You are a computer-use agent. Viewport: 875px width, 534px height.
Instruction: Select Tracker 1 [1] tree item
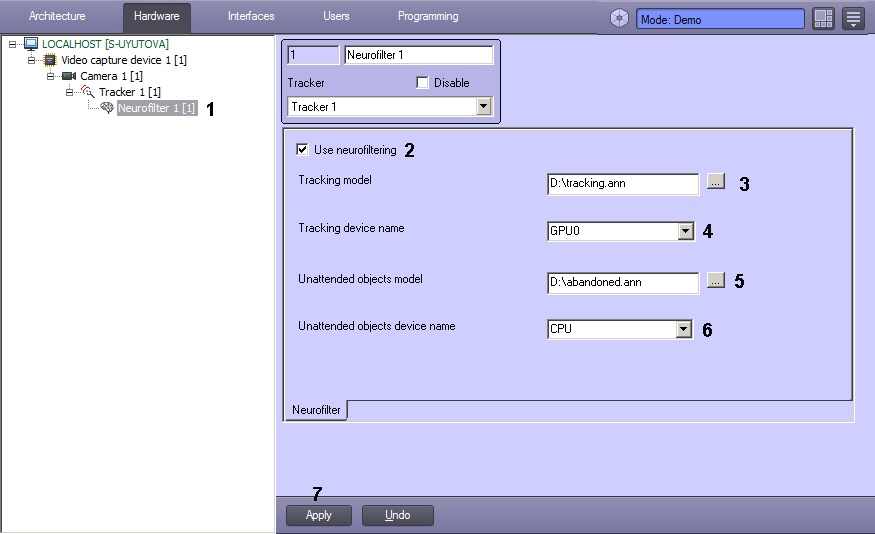point(129,92)
